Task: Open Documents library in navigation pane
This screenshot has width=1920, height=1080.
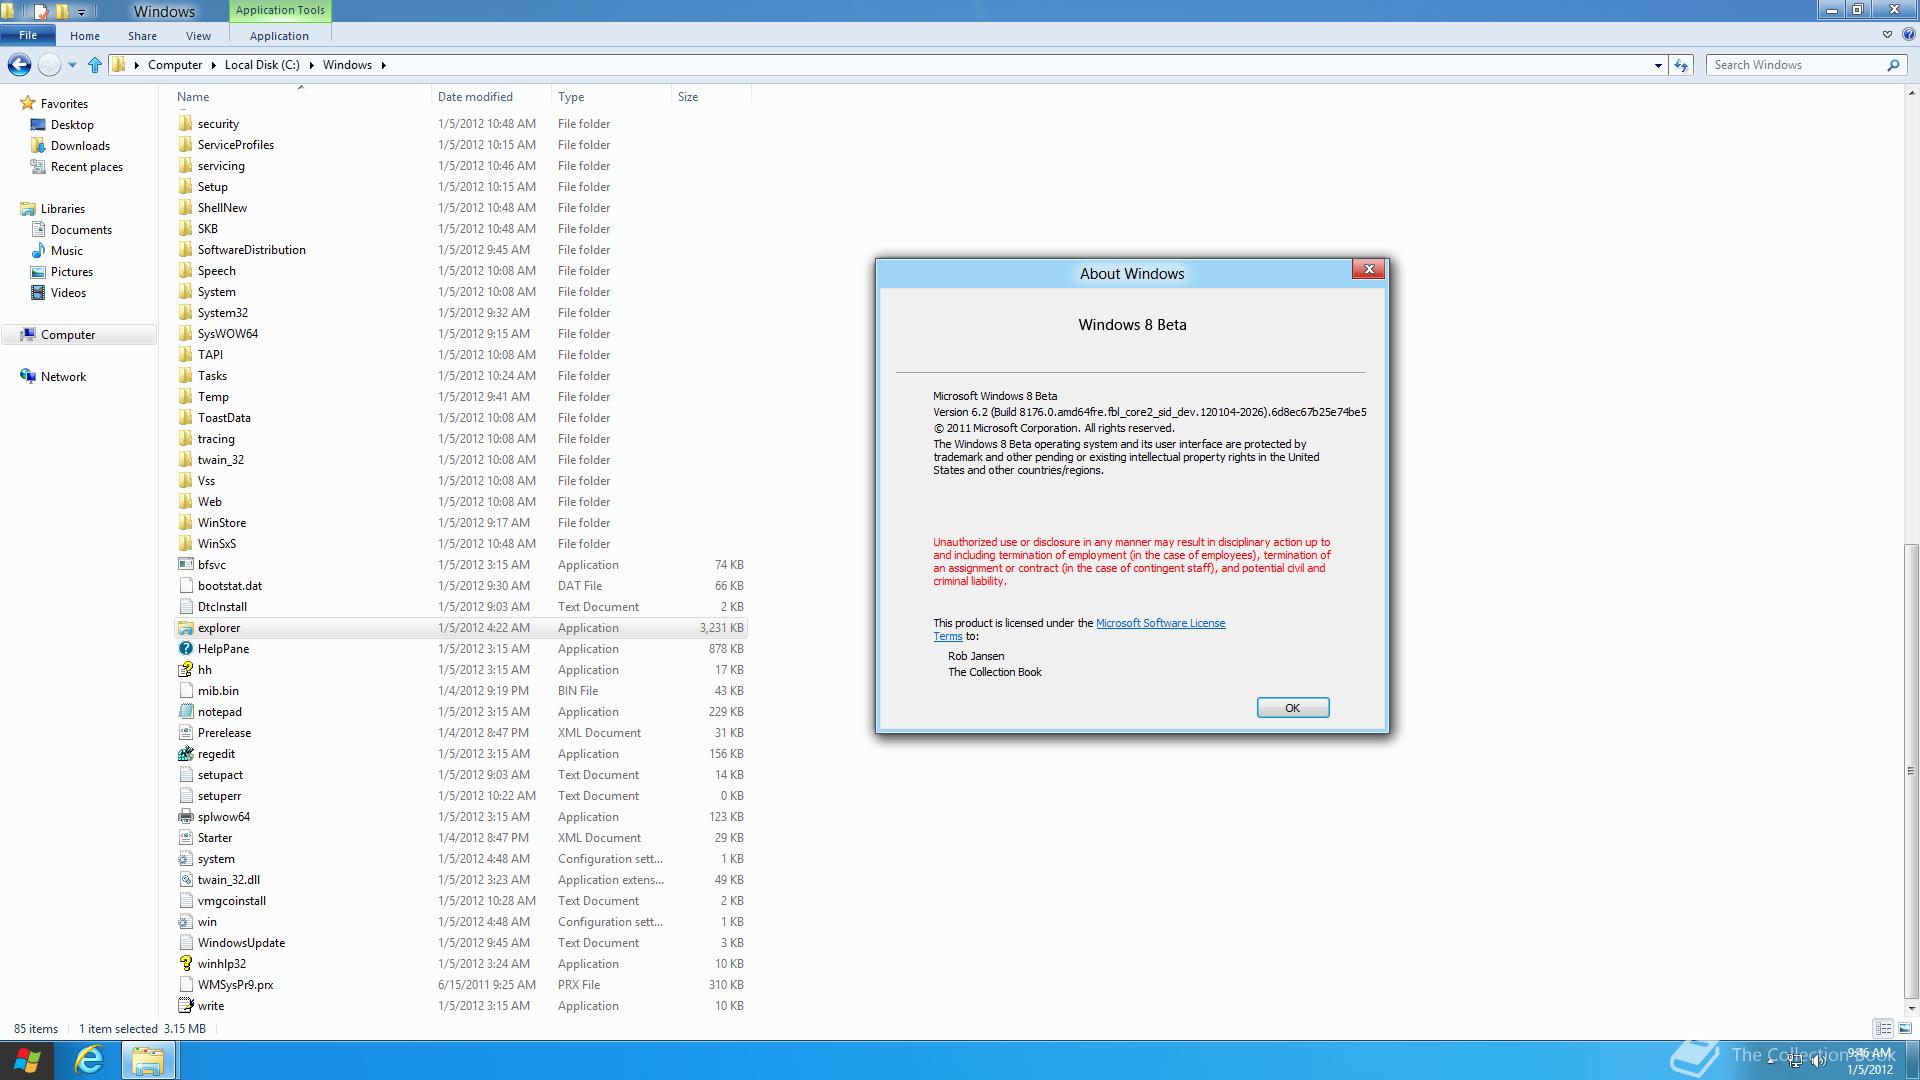Action: pos(81,230)
